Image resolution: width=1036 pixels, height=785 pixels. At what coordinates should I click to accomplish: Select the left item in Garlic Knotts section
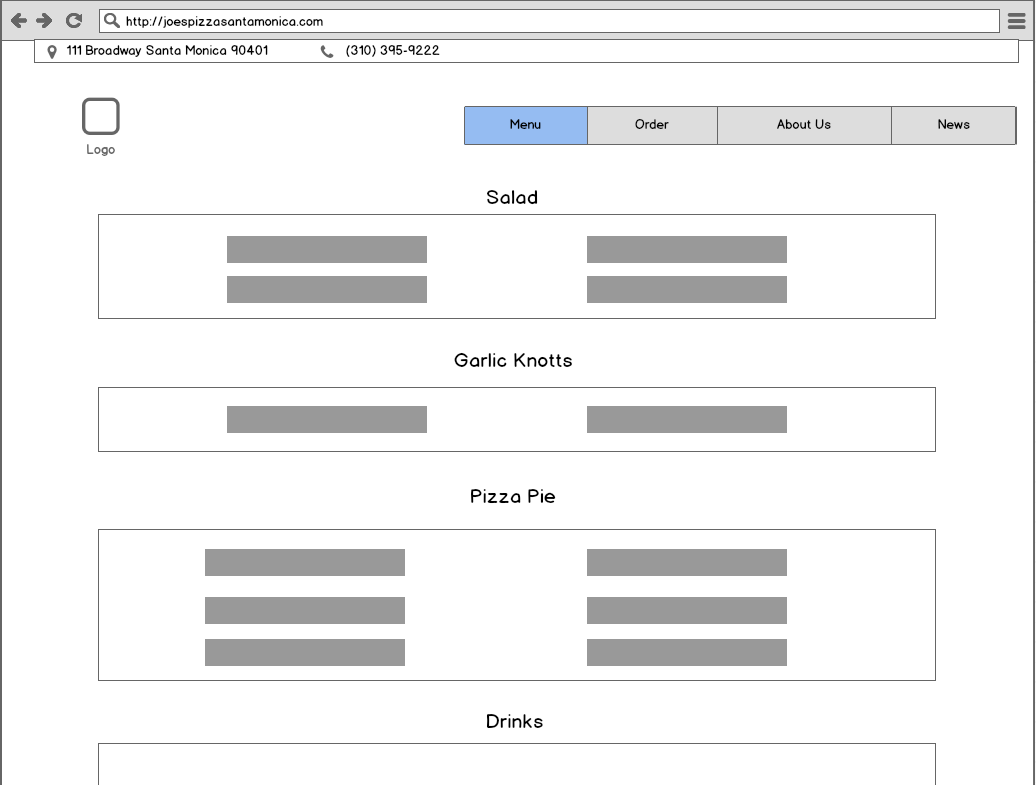tap(327, 420)
